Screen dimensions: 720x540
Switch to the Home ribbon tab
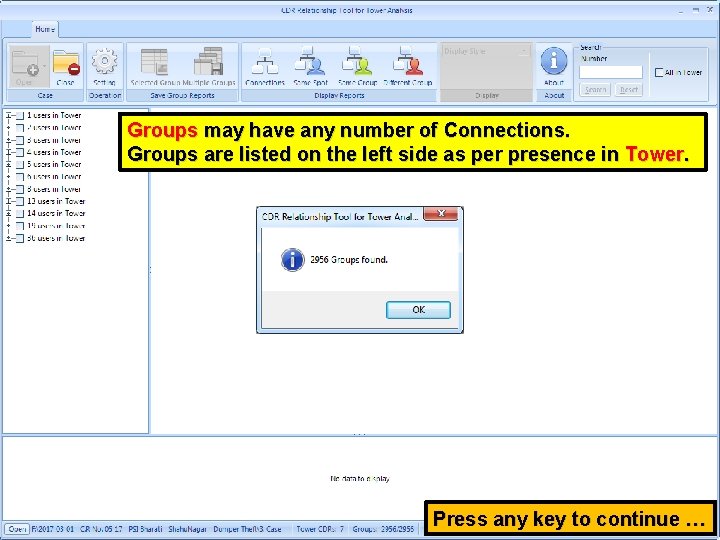pyautogui.click(x=45, y=29)
